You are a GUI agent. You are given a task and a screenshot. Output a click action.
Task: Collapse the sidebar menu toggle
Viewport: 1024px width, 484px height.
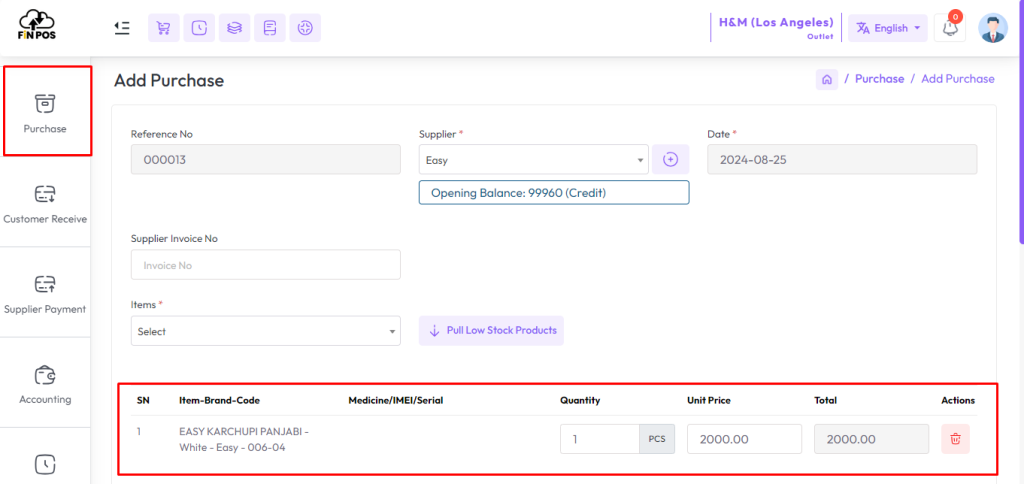pyautogui.click(x=122, y=27)
